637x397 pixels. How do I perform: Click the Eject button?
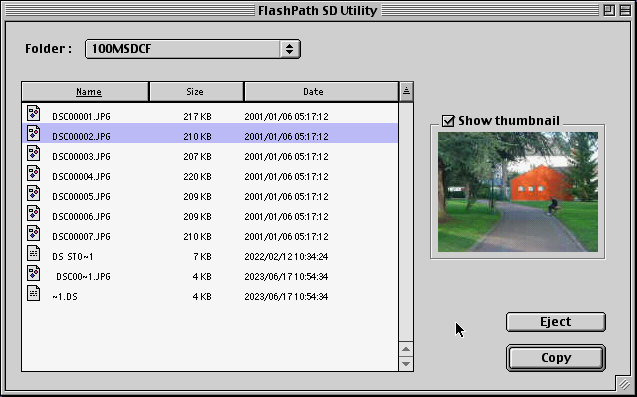556,322
